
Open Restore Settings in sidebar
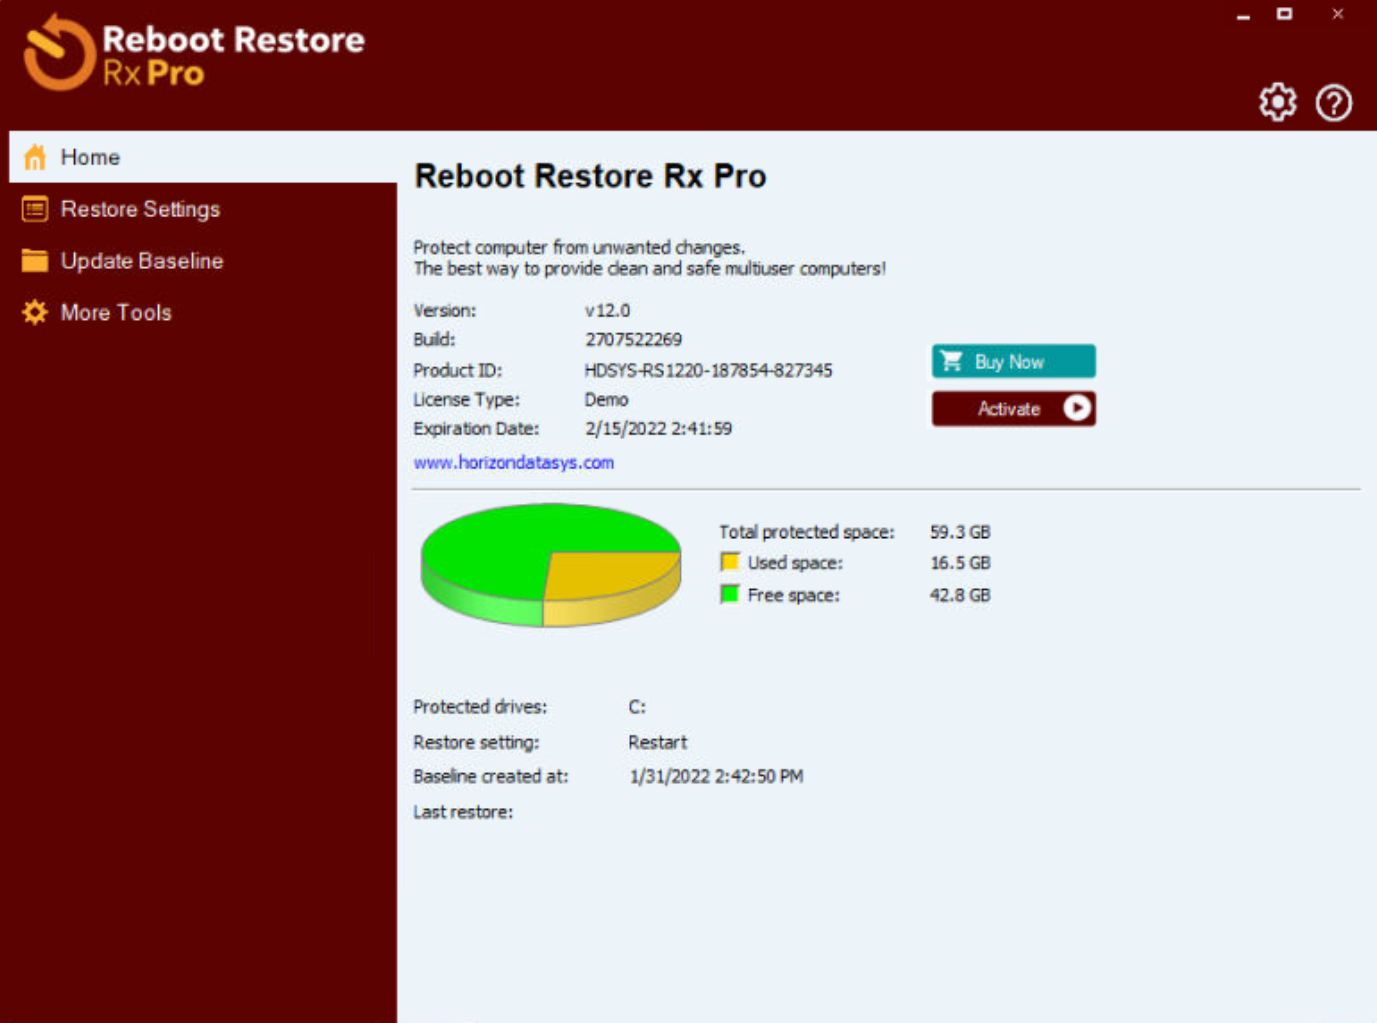coord(203,209)
